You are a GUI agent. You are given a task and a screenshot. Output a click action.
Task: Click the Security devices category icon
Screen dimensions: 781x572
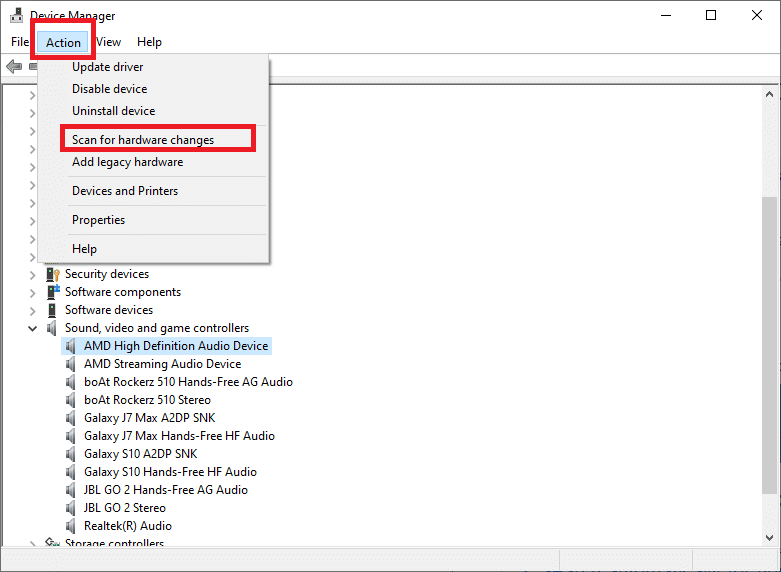pyautogui.click(x=53, y=274)
